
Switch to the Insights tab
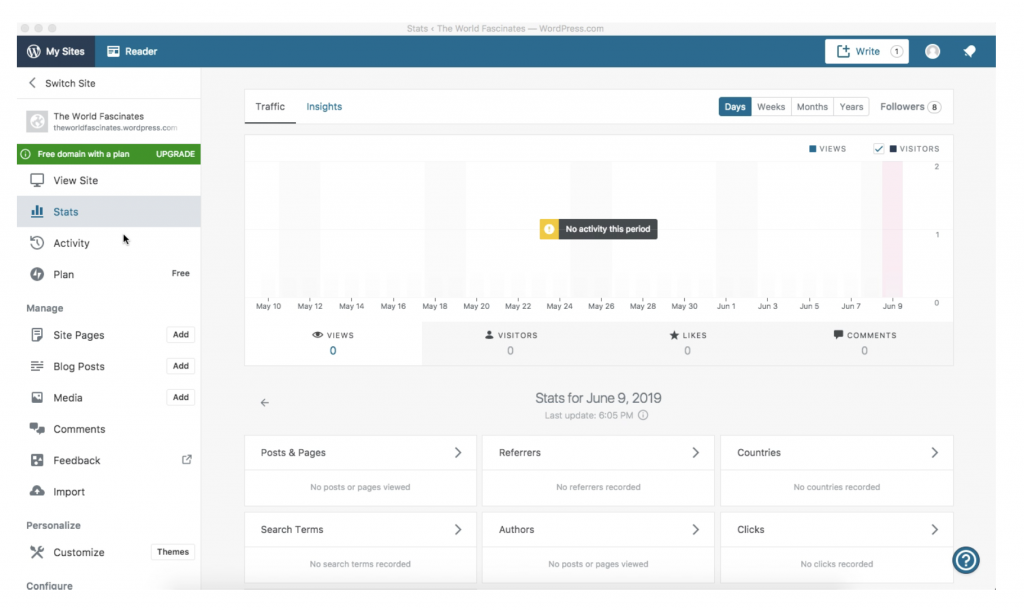[324, 106]
